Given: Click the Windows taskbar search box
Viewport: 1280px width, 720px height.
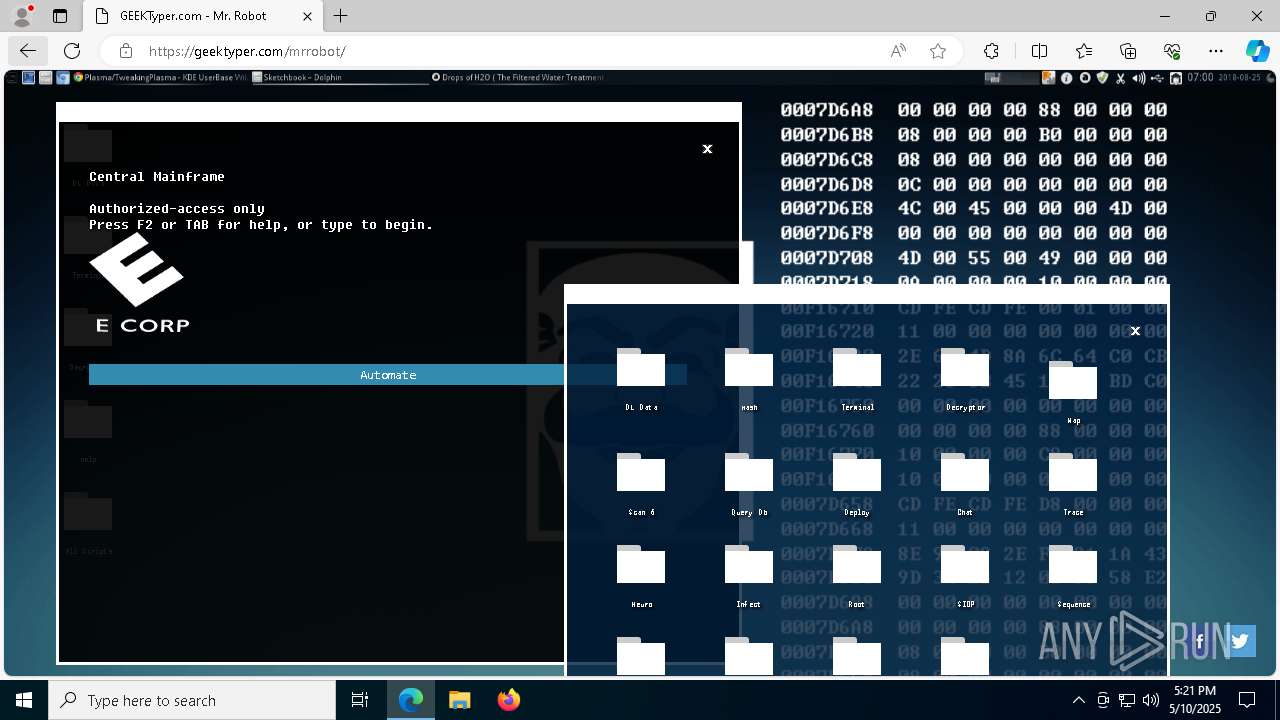Looking at the screenshot, I should tap(192, 700).
